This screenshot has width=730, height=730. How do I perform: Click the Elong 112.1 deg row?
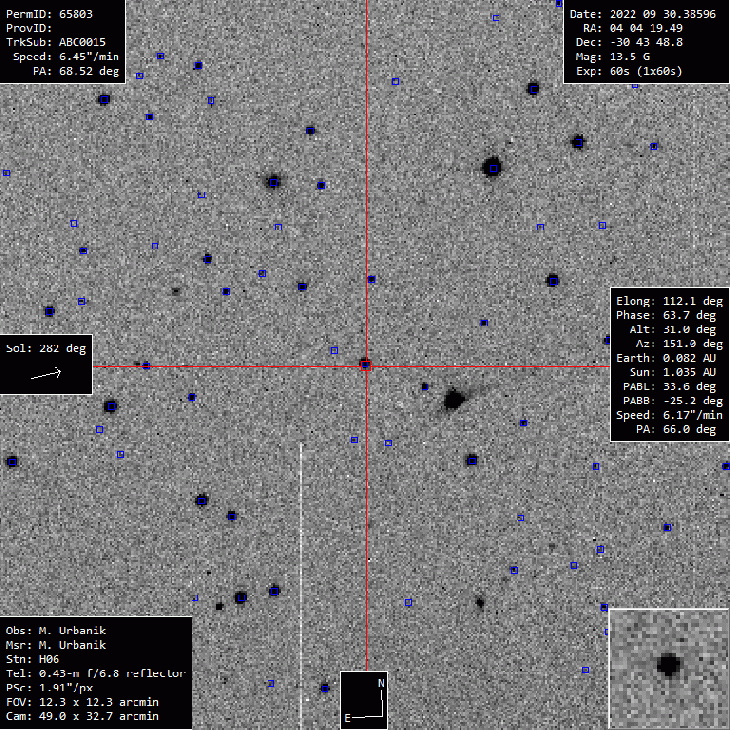[x=666, y=300]
